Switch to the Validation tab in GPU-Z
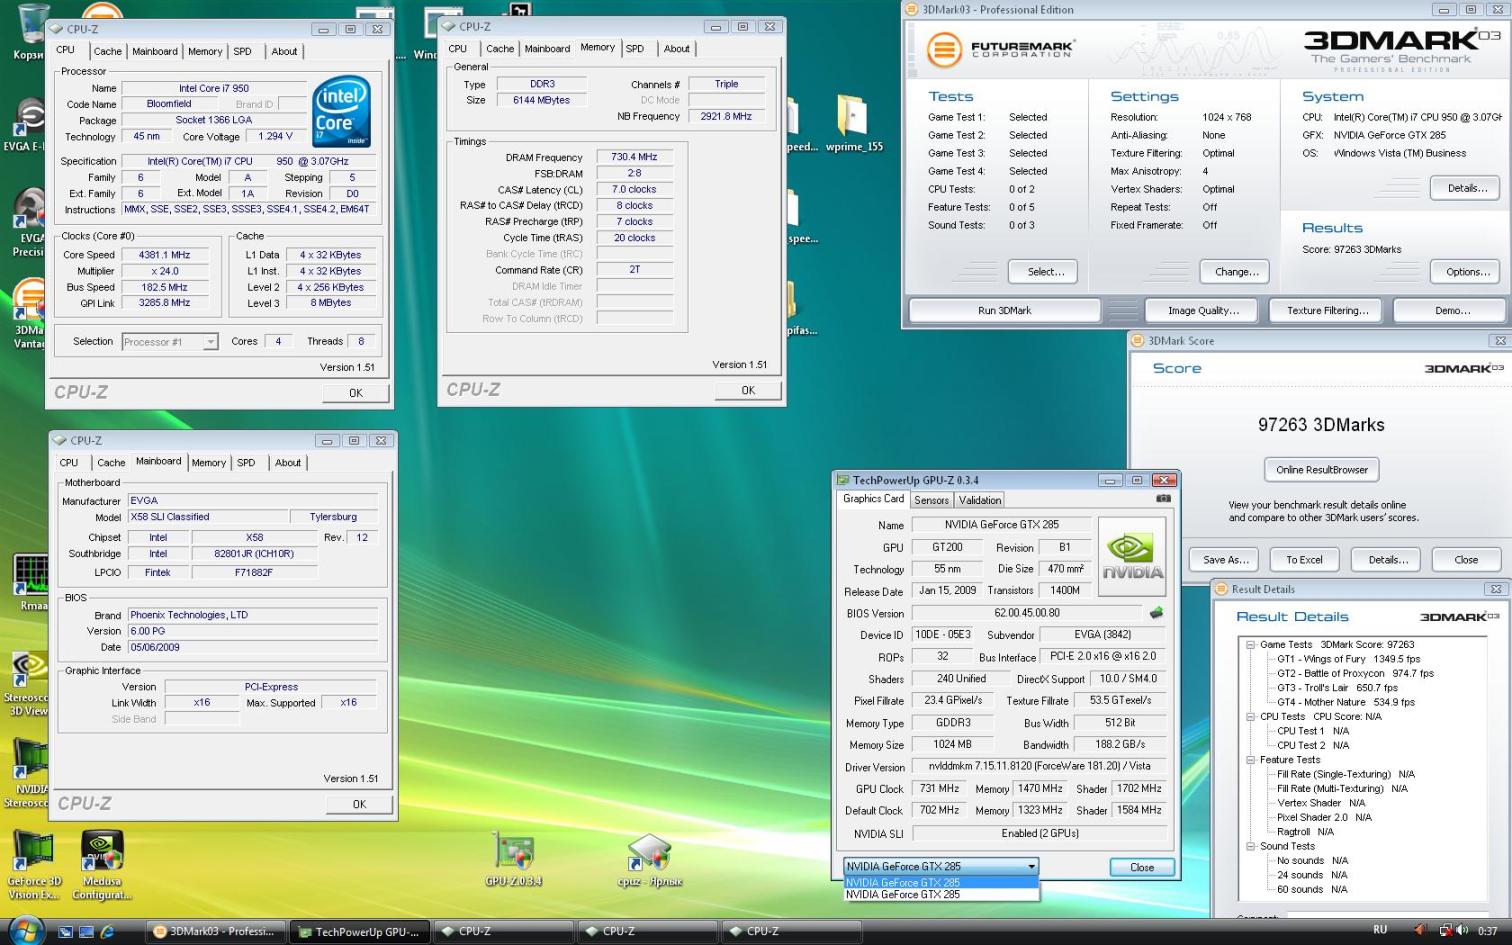The image size is (1512, 945). coord(980,500)
